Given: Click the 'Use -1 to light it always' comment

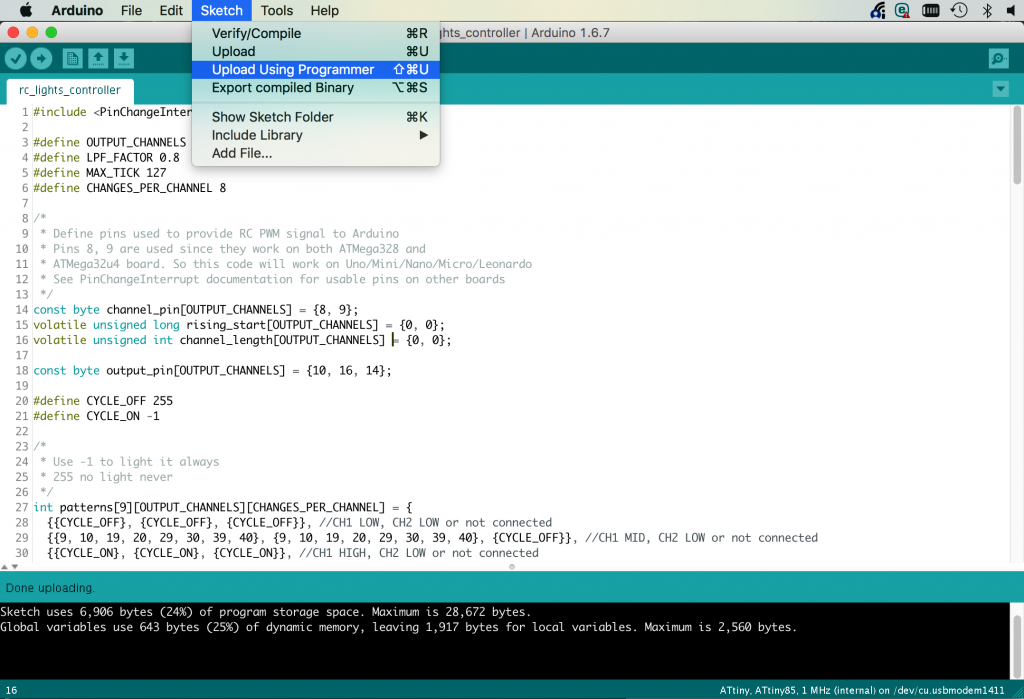Looking at the screenshot, I should click(129, 462).
